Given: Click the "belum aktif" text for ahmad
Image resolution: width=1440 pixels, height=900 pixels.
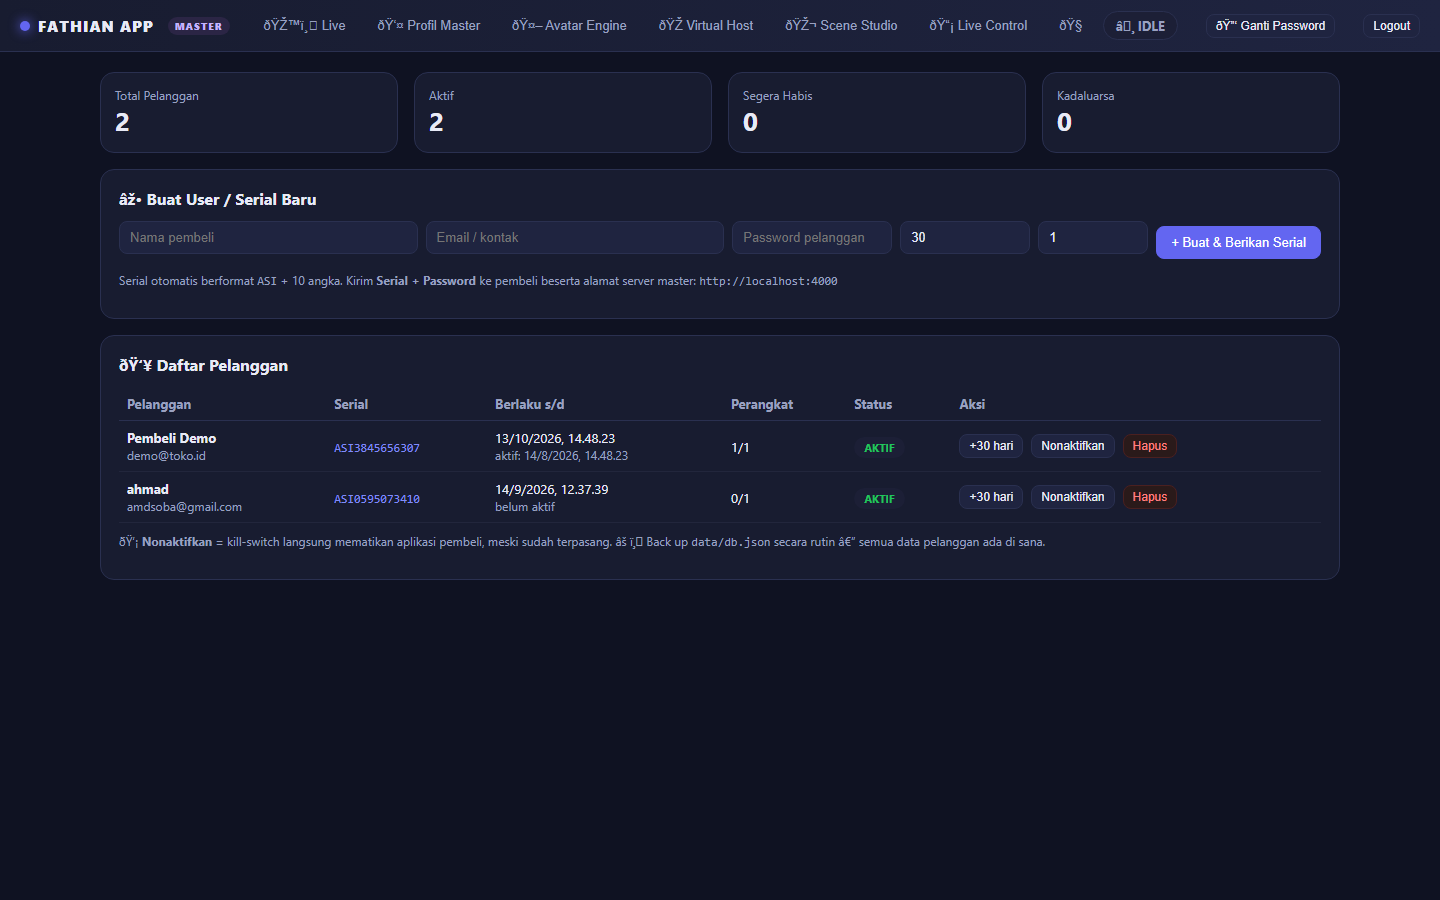Looking at the screenshot, I should pos(525,507).
